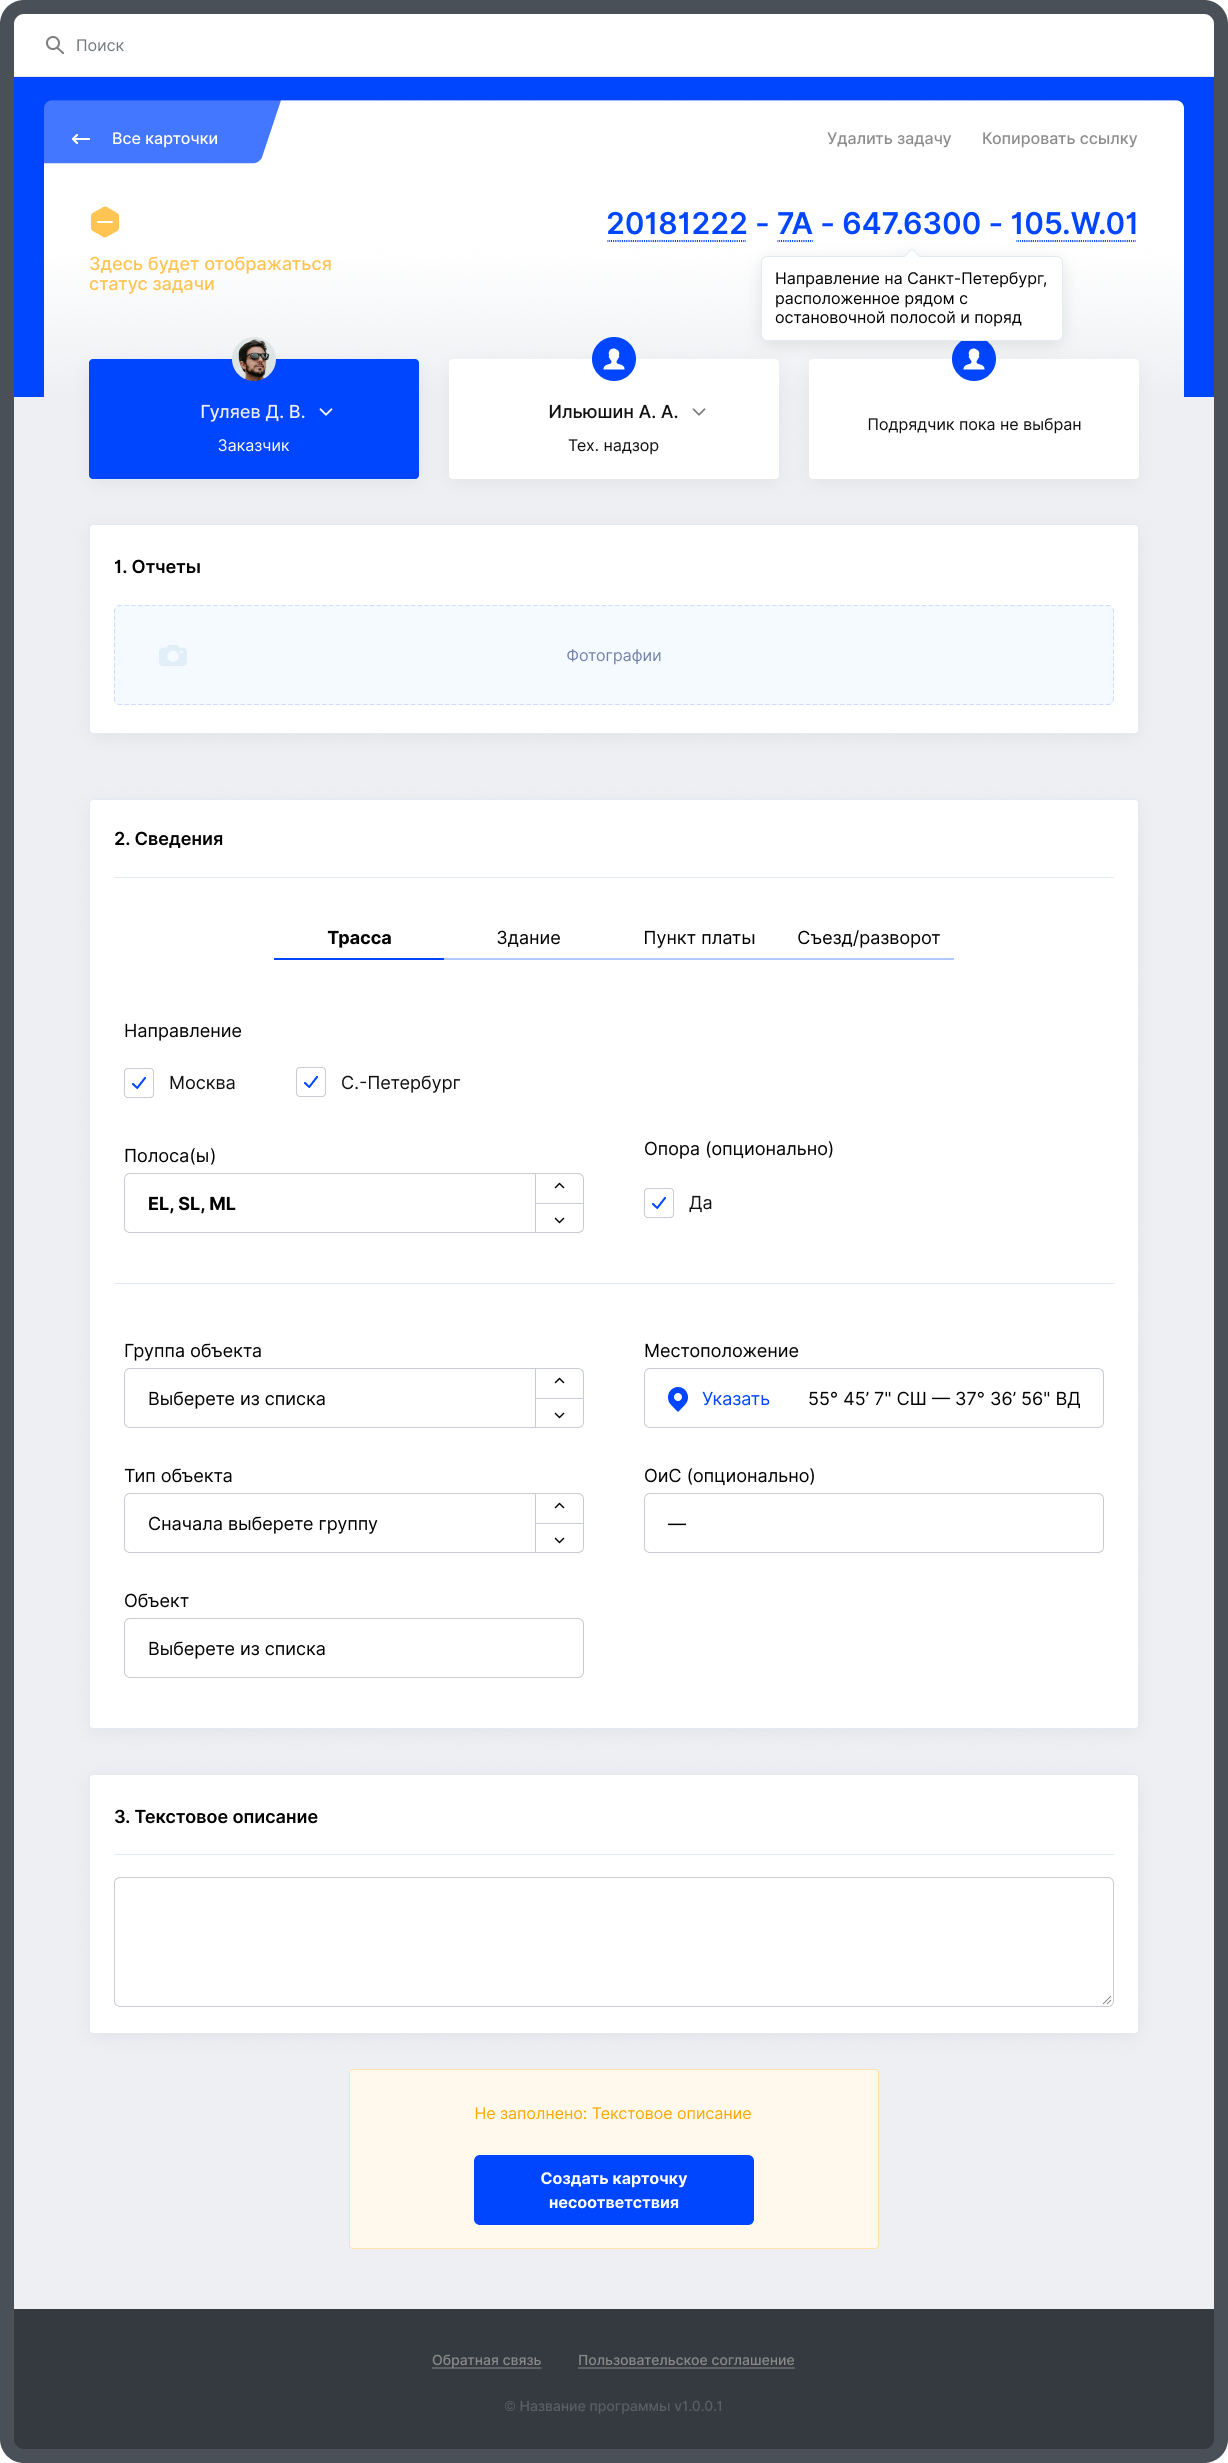Click Гуляев Д. В. avatar photo
The image size is (1228, 2463).
(x=254, y=359)
